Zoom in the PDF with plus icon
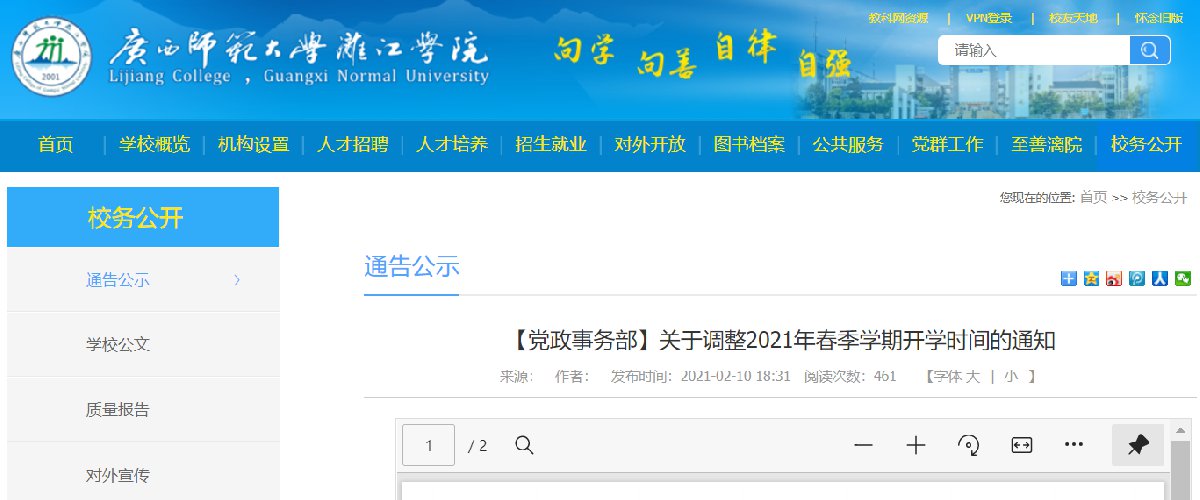This screenshot has height=500, width=1200. pyautogui.click(x=916, y=445)
